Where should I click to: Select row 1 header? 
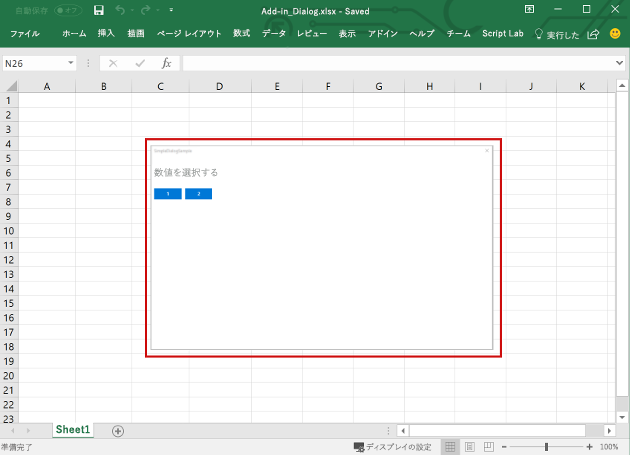pos(8,100)
